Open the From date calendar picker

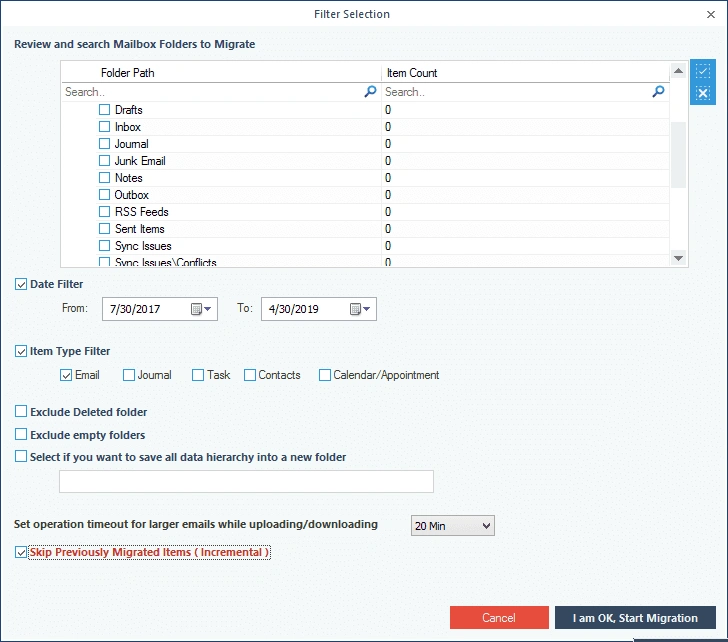(202, 309)
